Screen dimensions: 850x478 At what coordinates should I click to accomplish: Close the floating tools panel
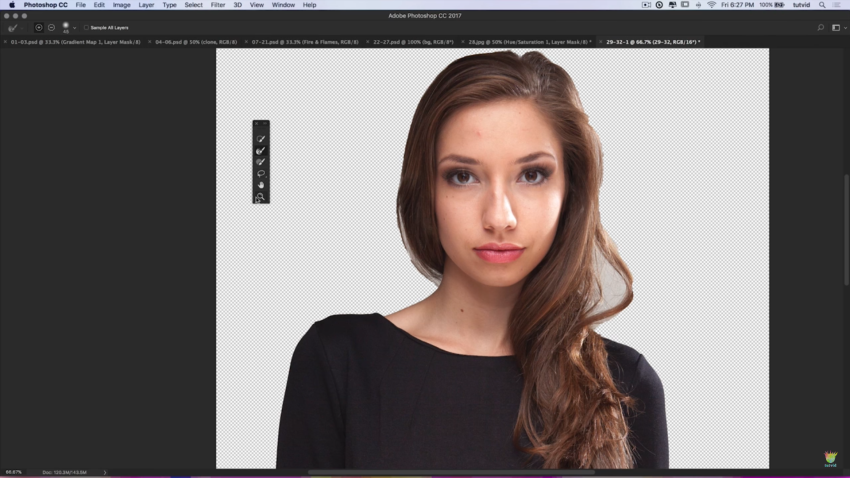tap(256, 124)
